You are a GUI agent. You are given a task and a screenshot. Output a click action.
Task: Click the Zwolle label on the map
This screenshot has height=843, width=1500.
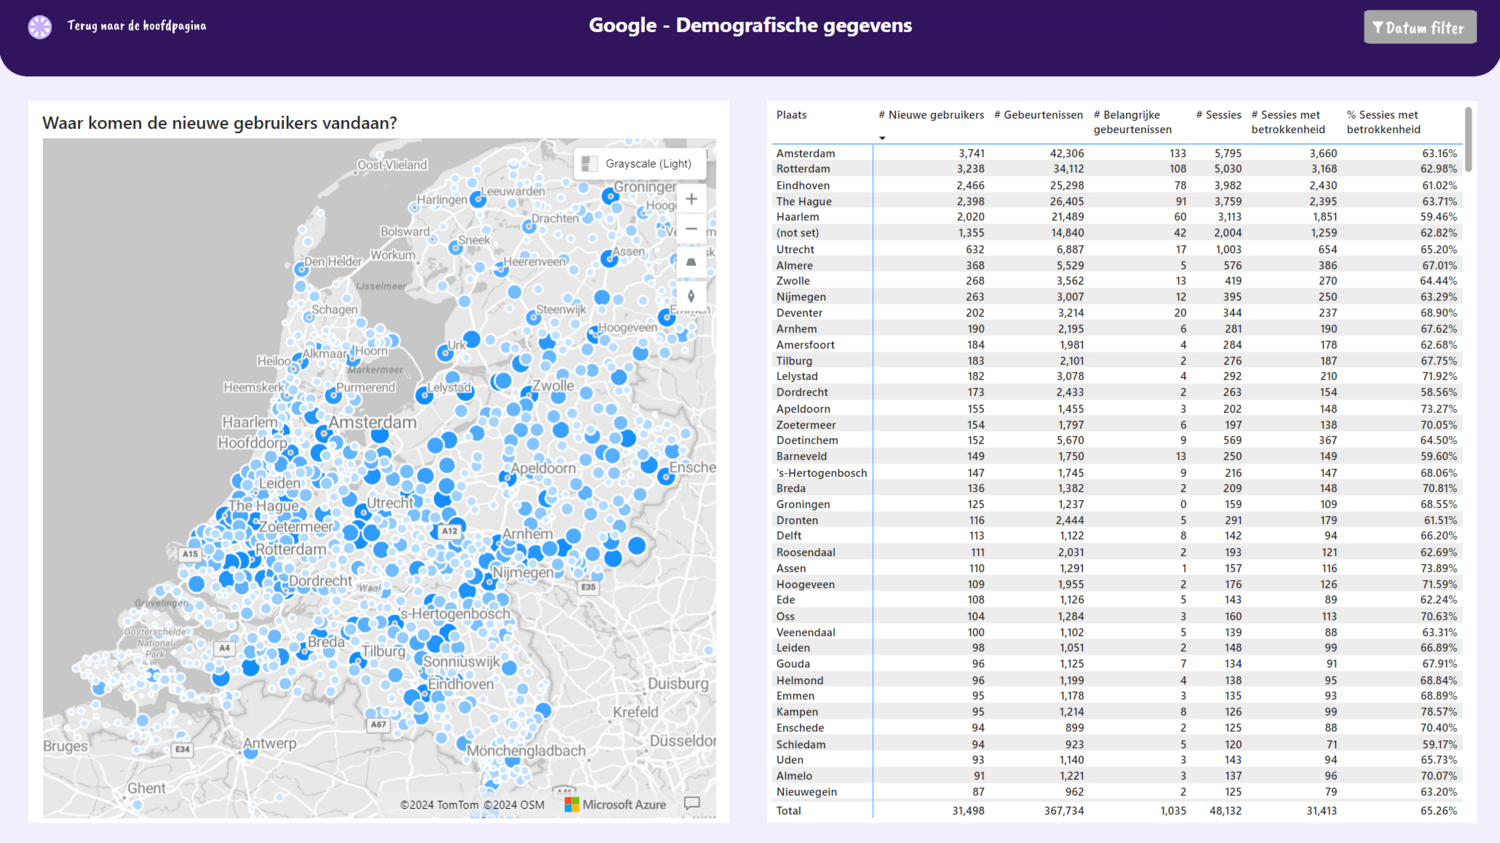point(553,386)
